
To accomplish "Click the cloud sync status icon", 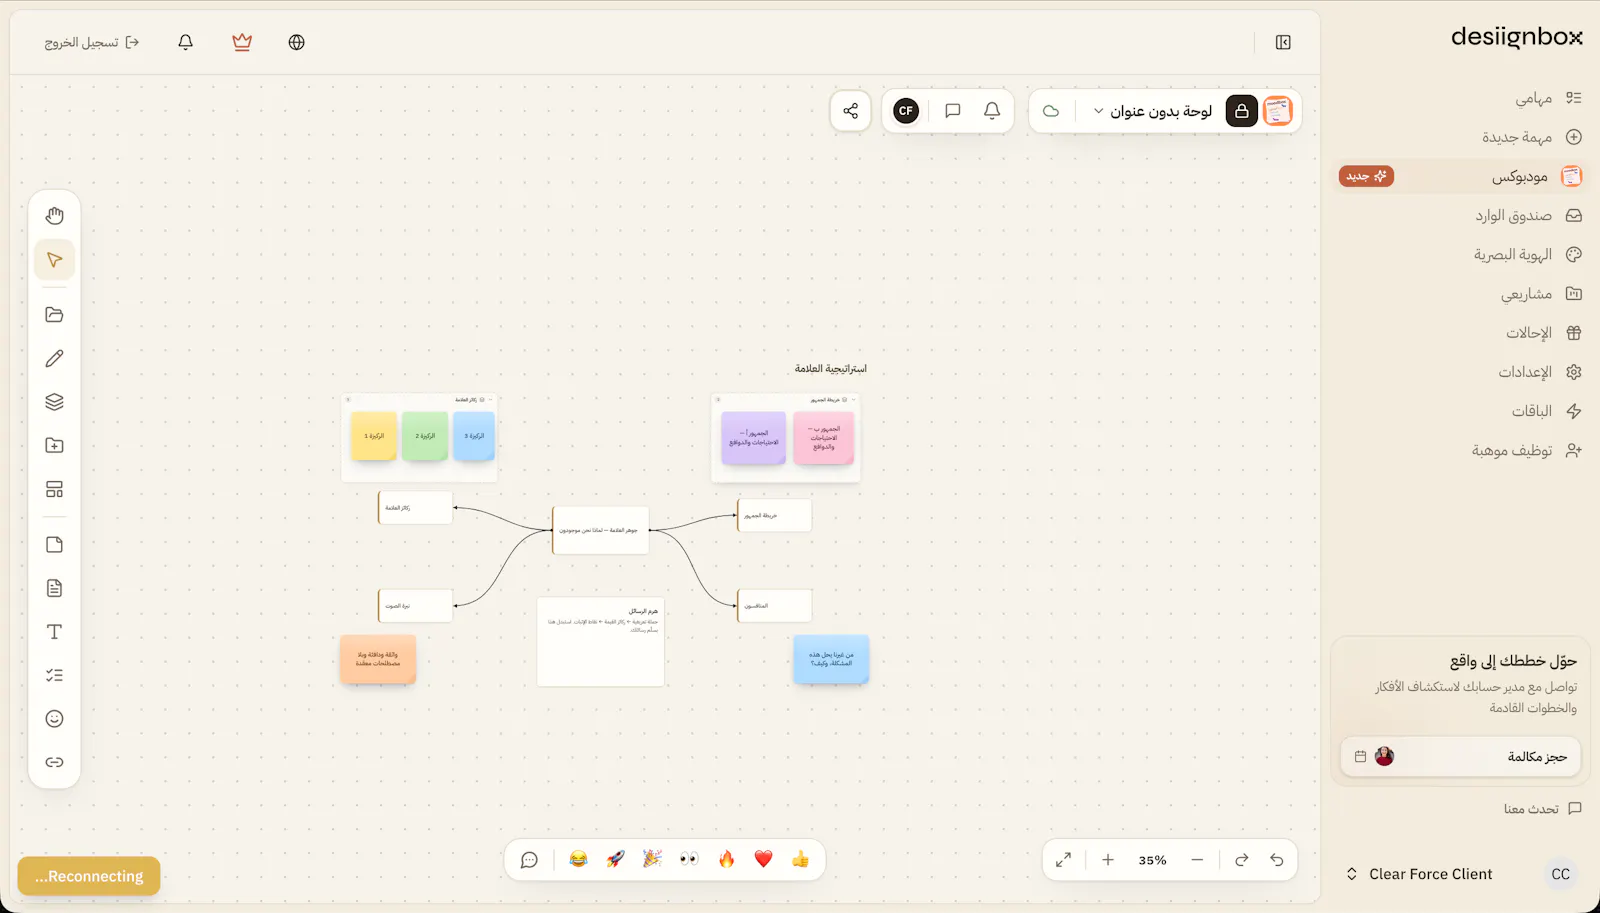I will (x=1051, y=111).
